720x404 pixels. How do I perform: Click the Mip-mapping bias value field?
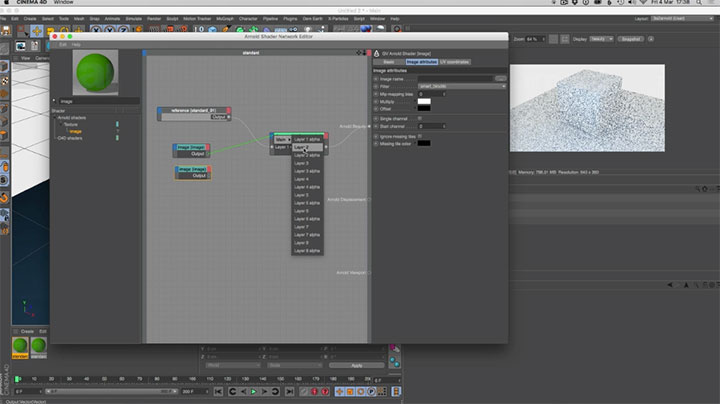432,94
